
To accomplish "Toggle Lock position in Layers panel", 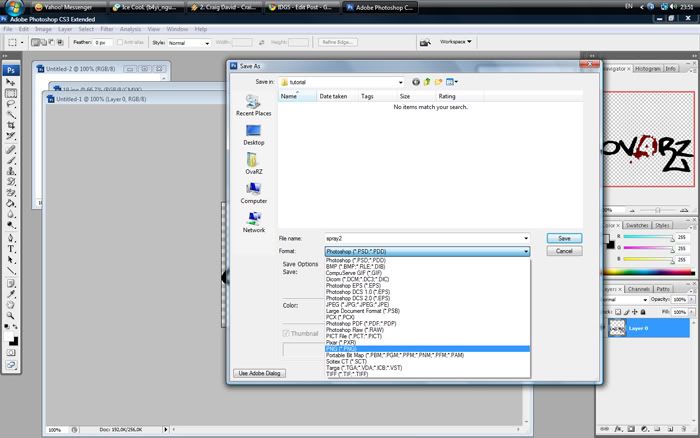I will coord(634,312).
